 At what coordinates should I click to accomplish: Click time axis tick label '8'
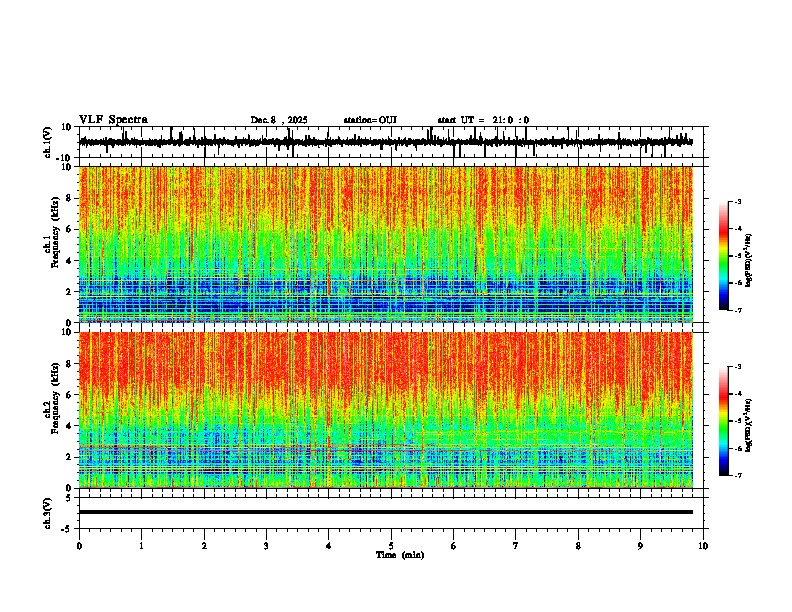click(578, 546)
